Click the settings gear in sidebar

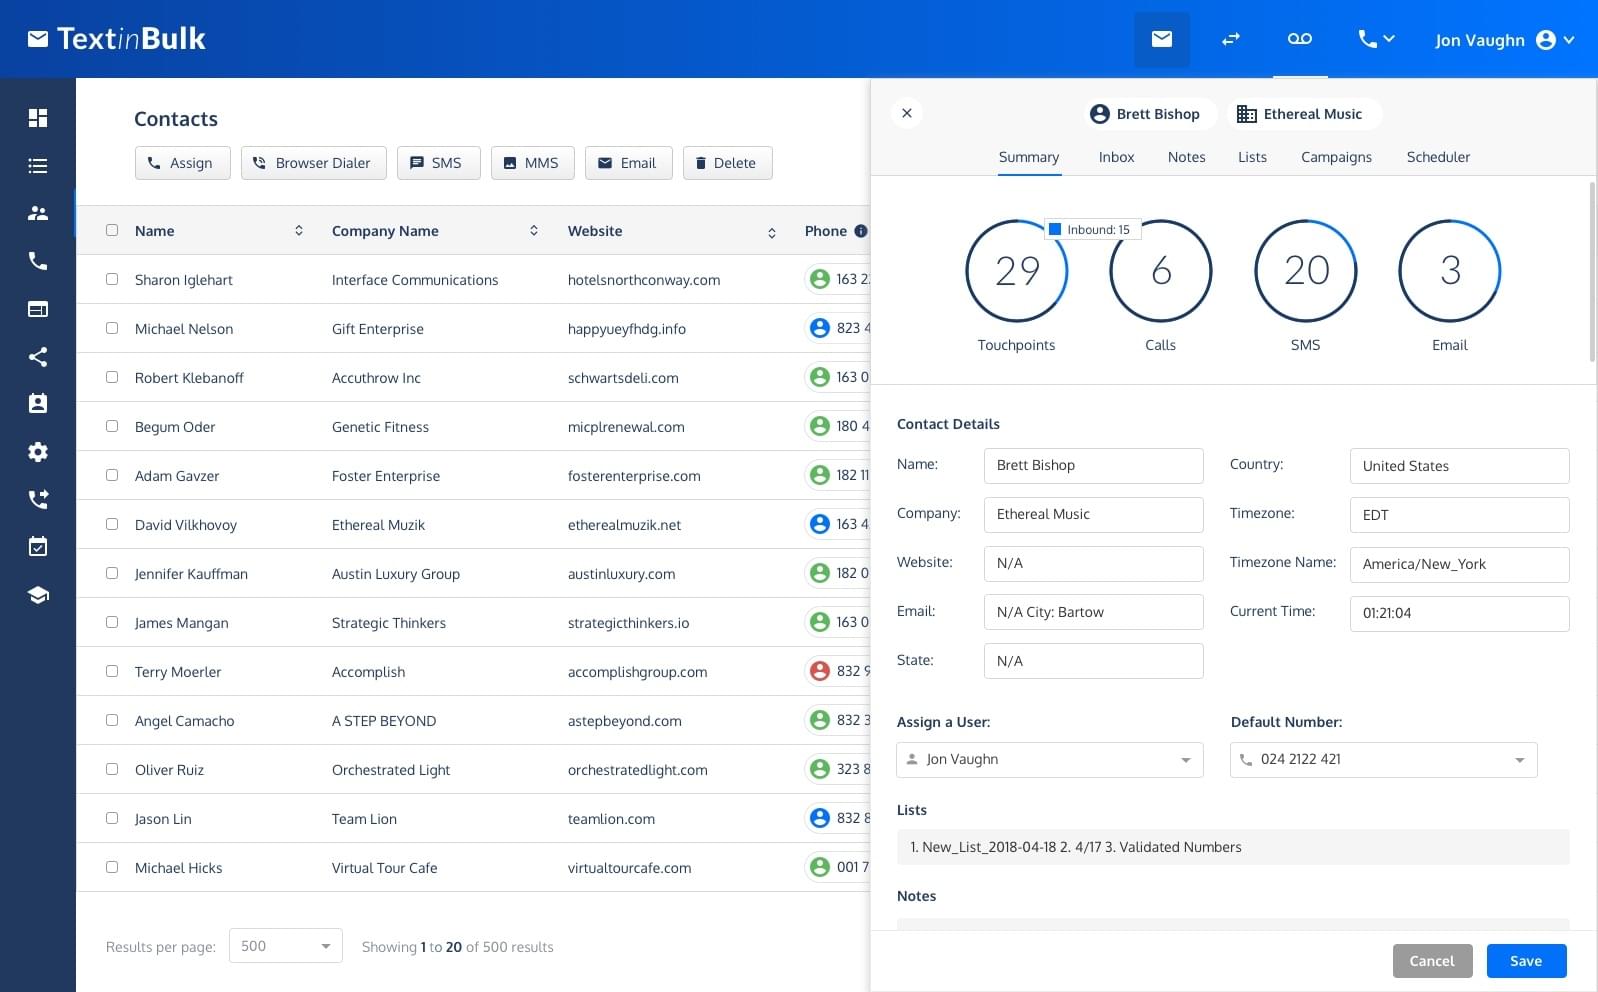tap(38, 452)
